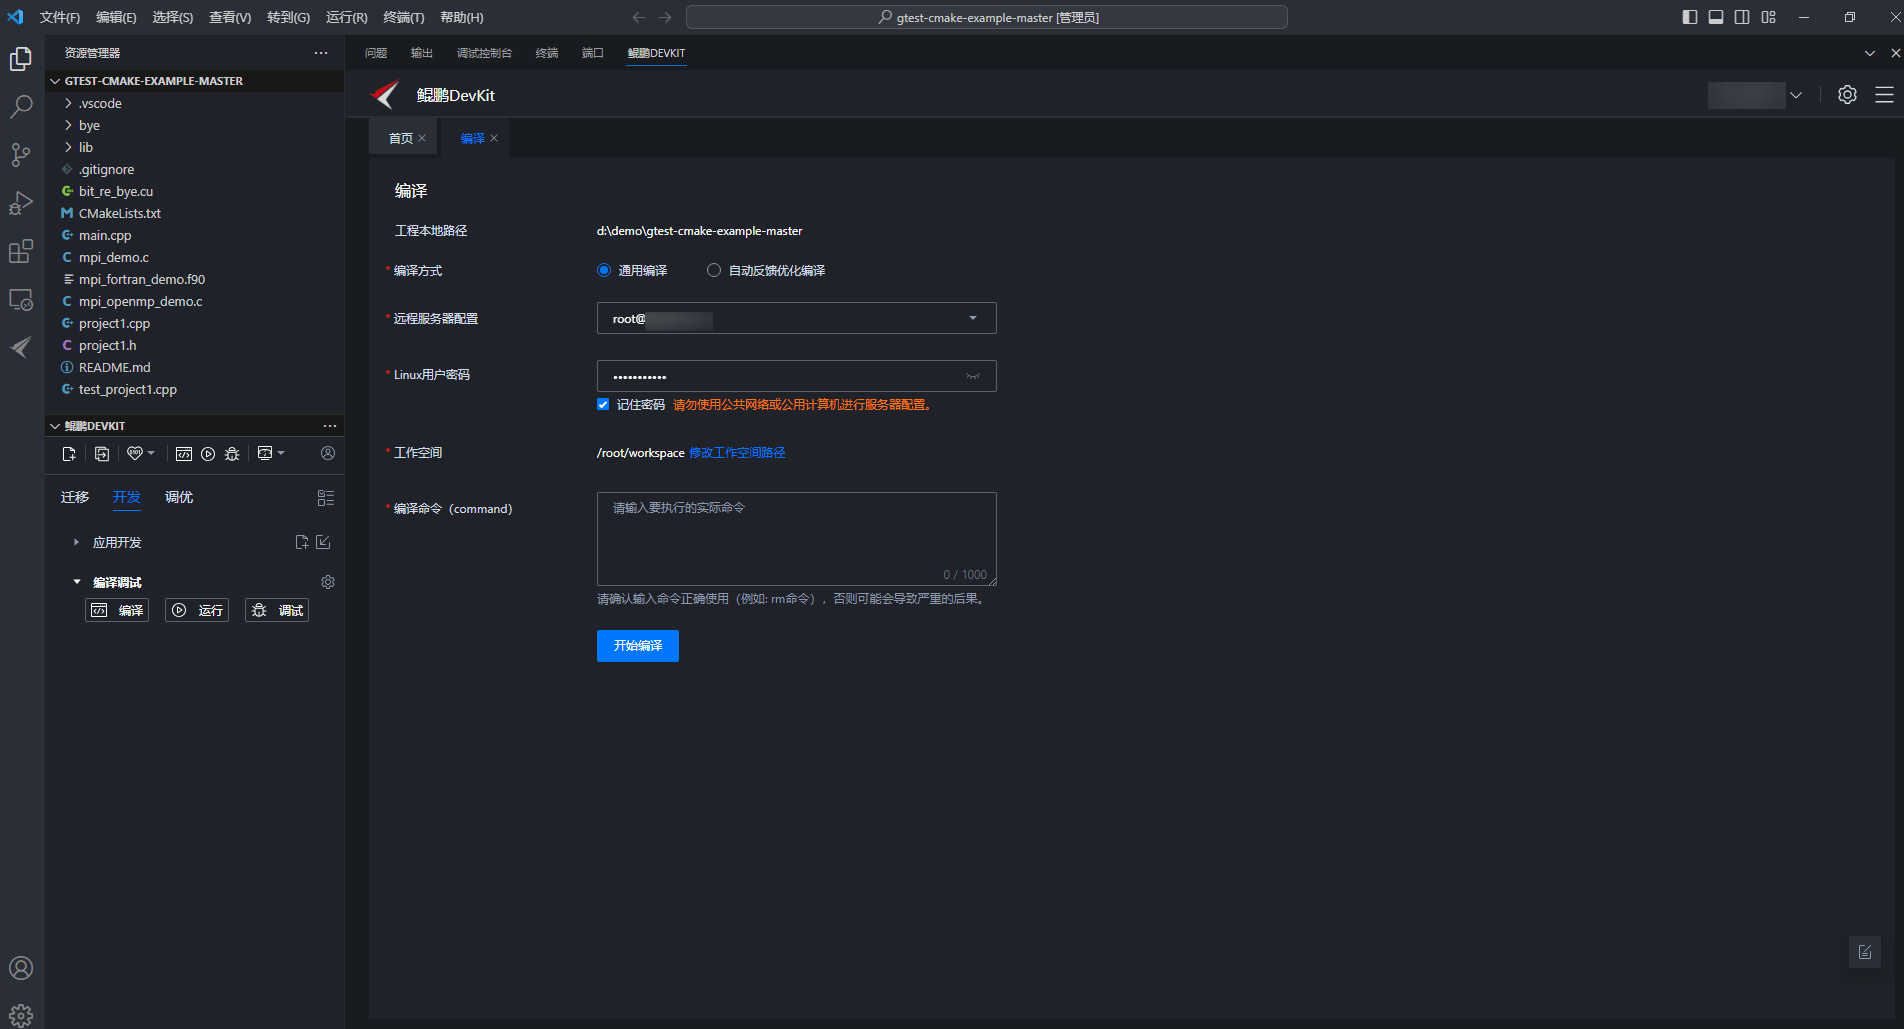
Task: Click user account icon in DevKit toolbar
Action: (x=328, y=453)
